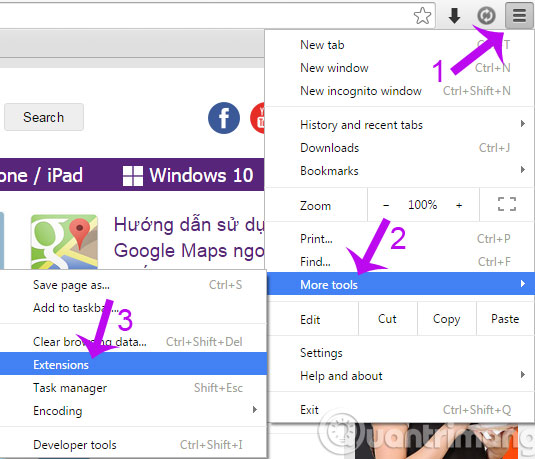Open Developer tools from submenu

133,445
